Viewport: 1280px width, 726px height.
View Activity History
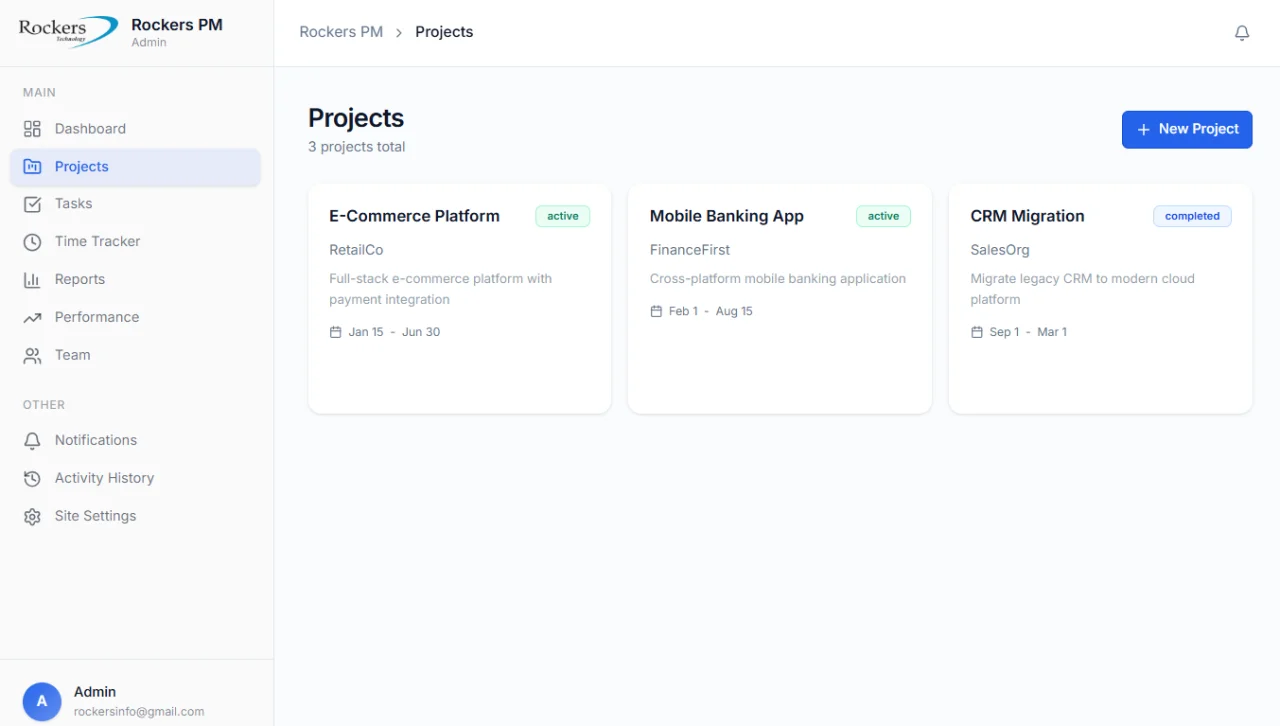coord(135,479)
